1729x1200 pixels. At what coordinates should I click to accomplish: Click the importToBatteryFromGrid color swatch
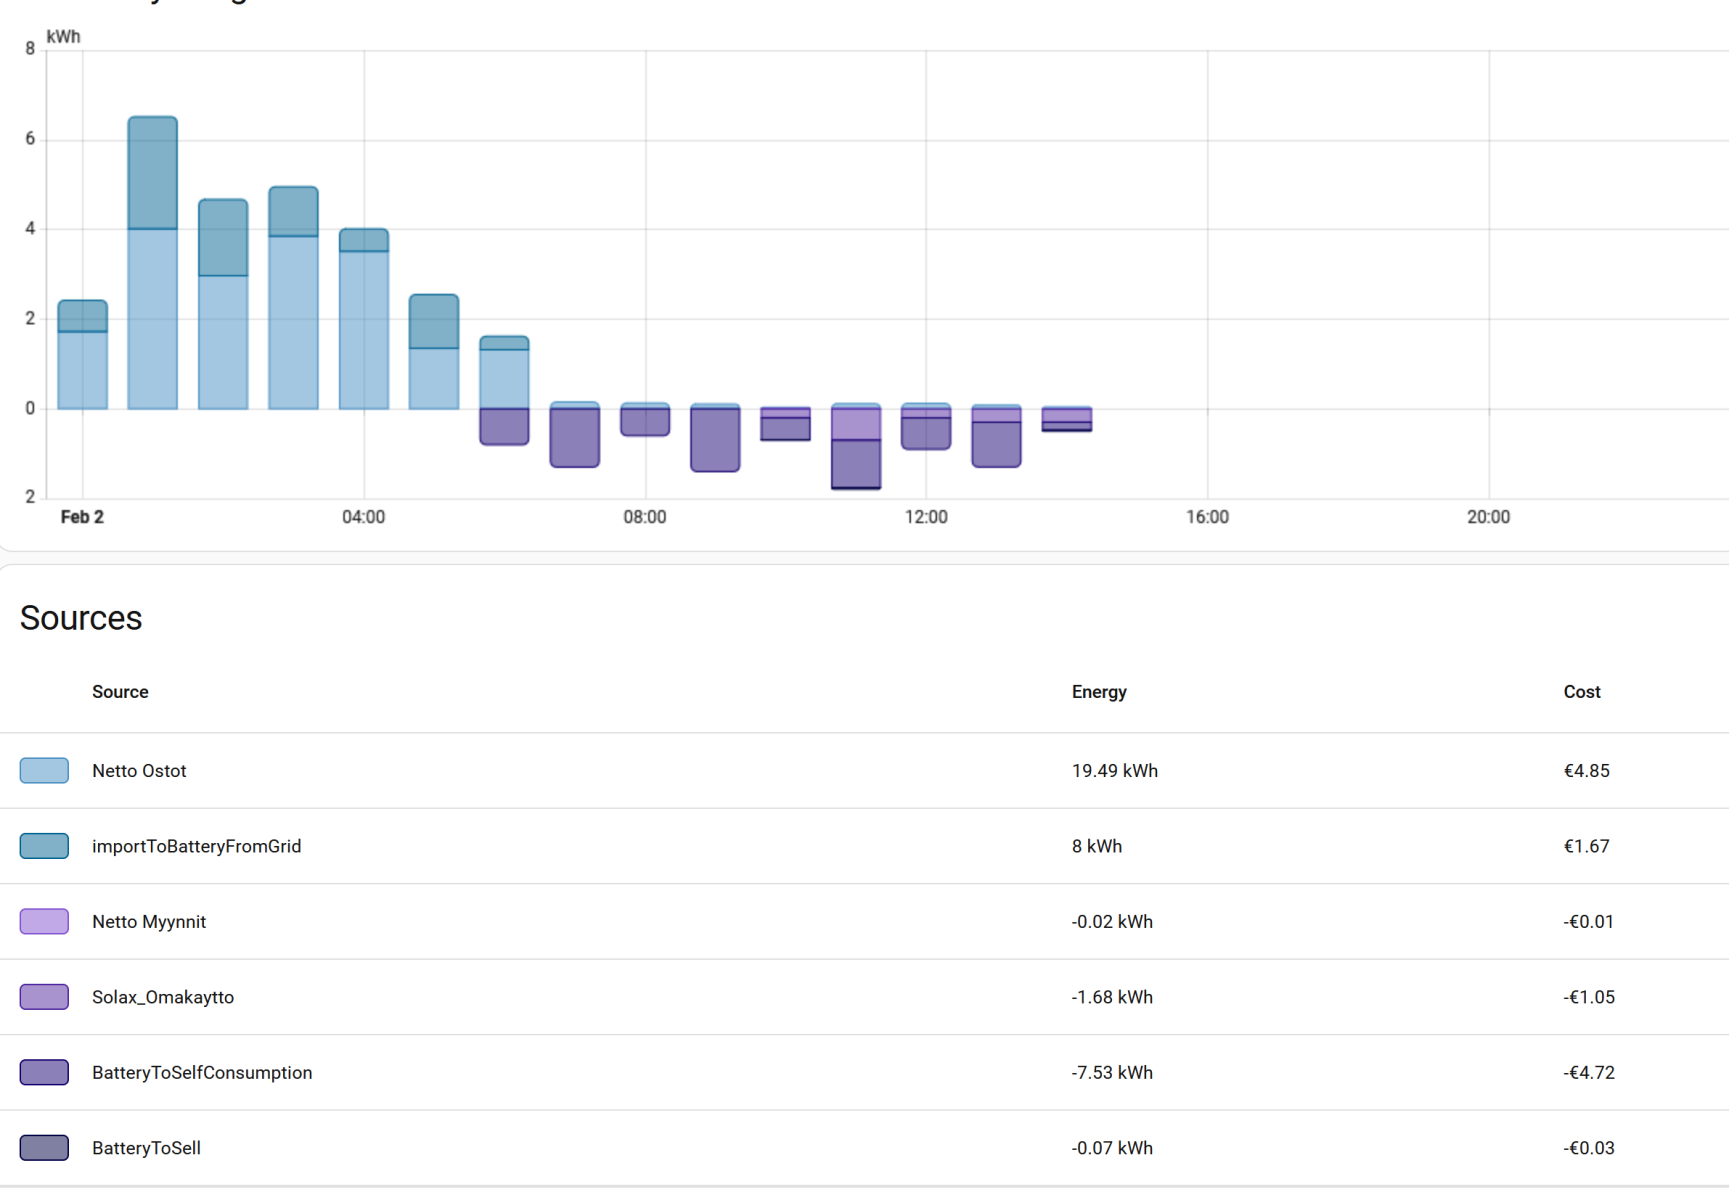(44, 846)
